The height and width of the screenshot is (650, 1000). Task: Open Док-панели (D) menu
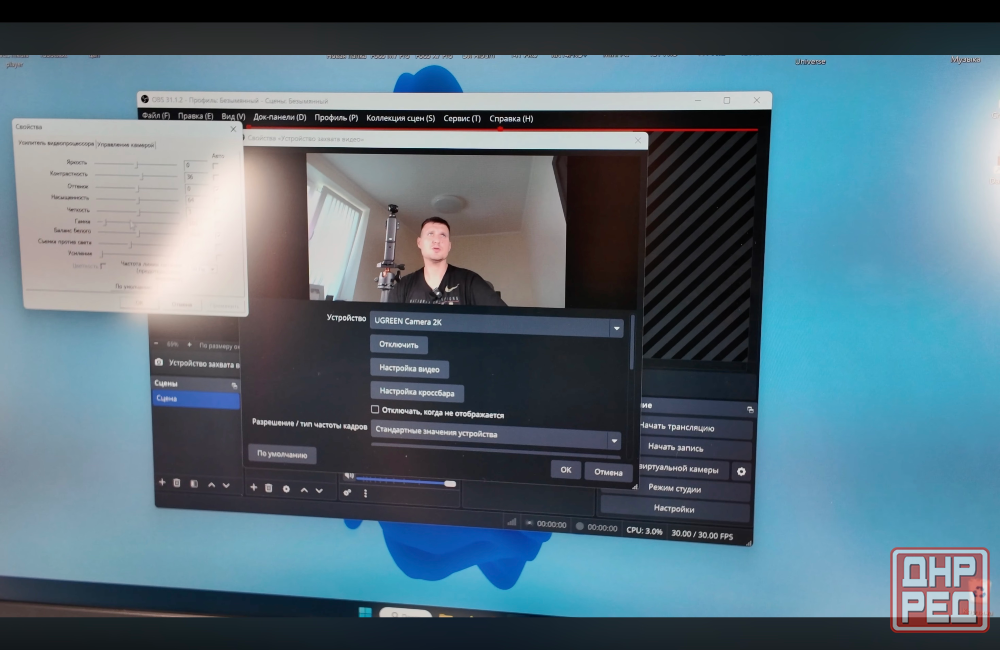coord(279,117)
